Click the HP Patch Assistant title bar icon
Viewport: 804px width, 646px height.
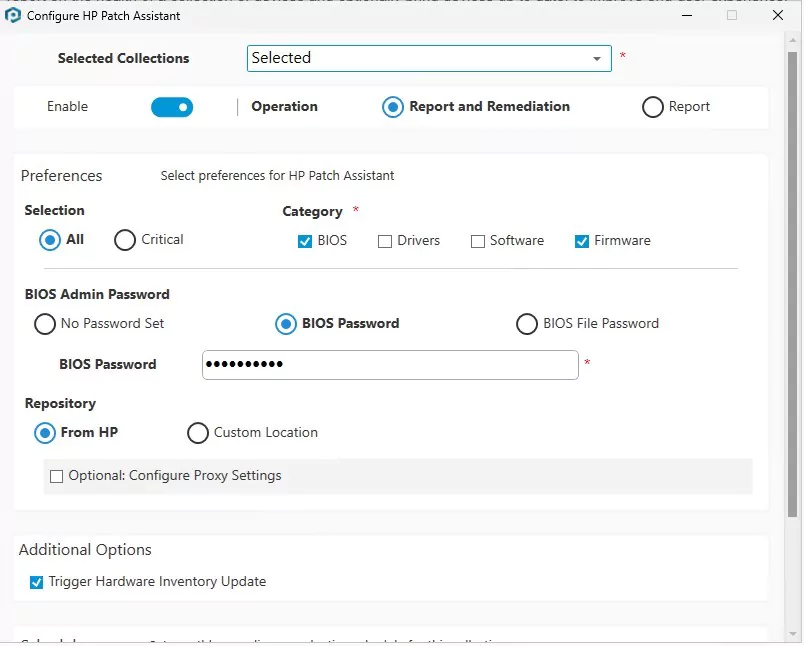[x=13, y=15]
